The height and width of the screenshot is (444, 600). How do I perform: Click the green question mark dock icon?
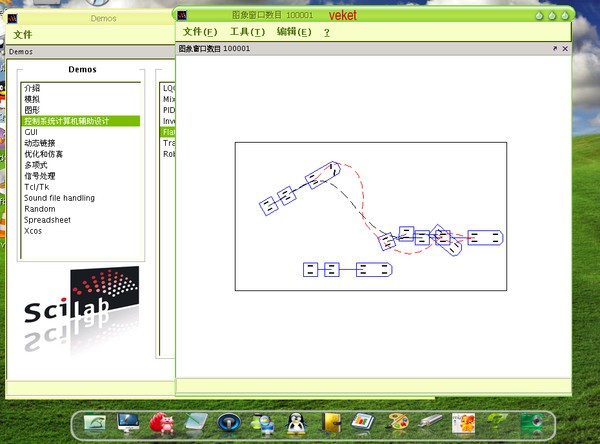497,421
